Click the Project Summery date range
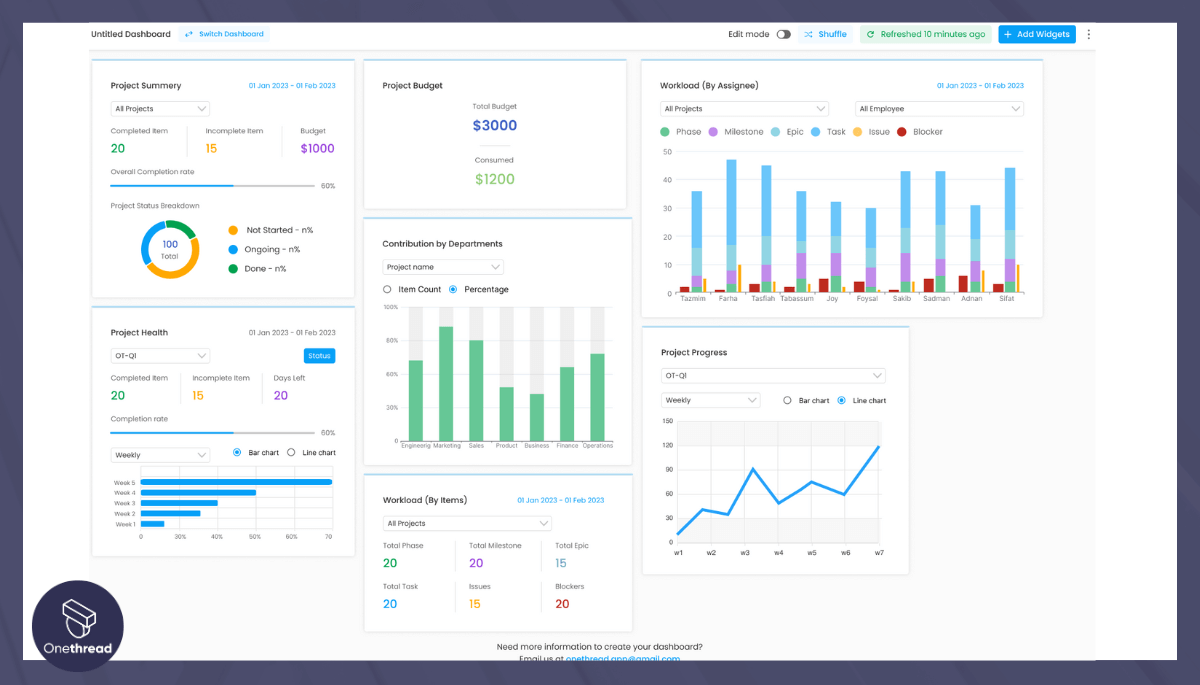The width and height of the screenshot is (1200, 685). [x=292, y=86]
